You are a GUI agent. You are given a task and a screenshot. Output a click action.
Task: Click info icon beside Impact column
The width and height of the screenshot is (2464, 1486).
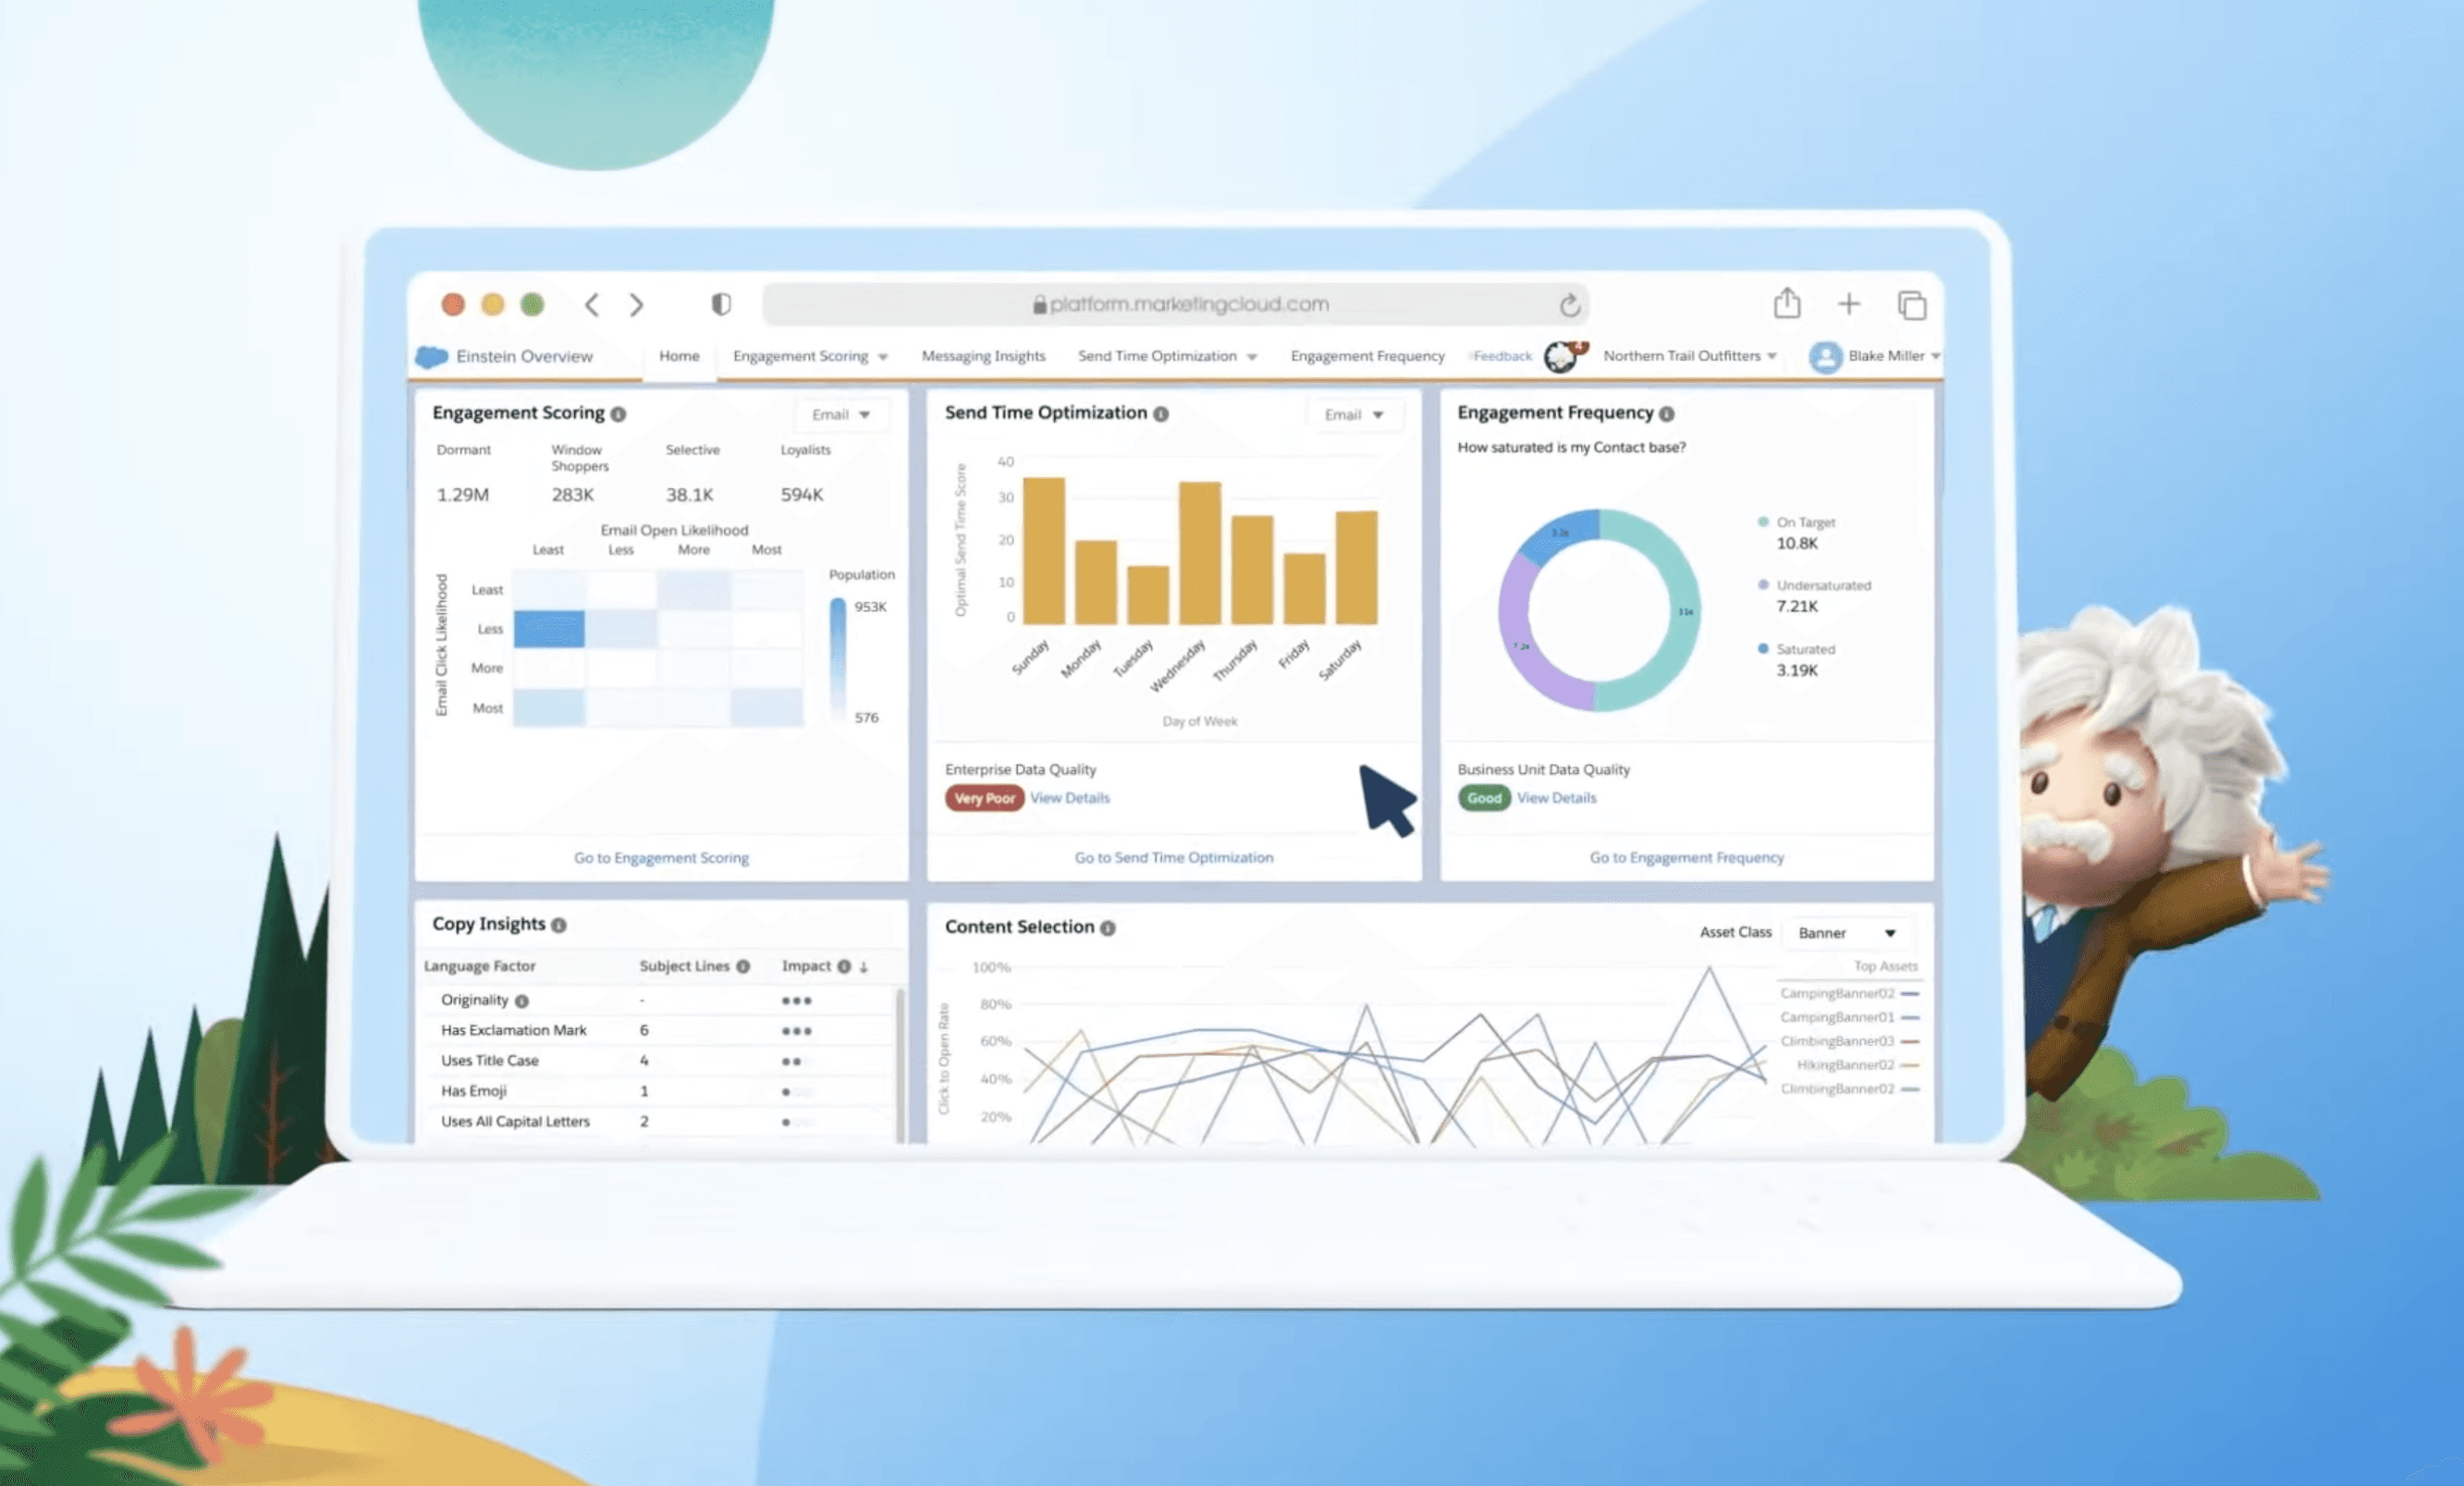tap(844, 966)
